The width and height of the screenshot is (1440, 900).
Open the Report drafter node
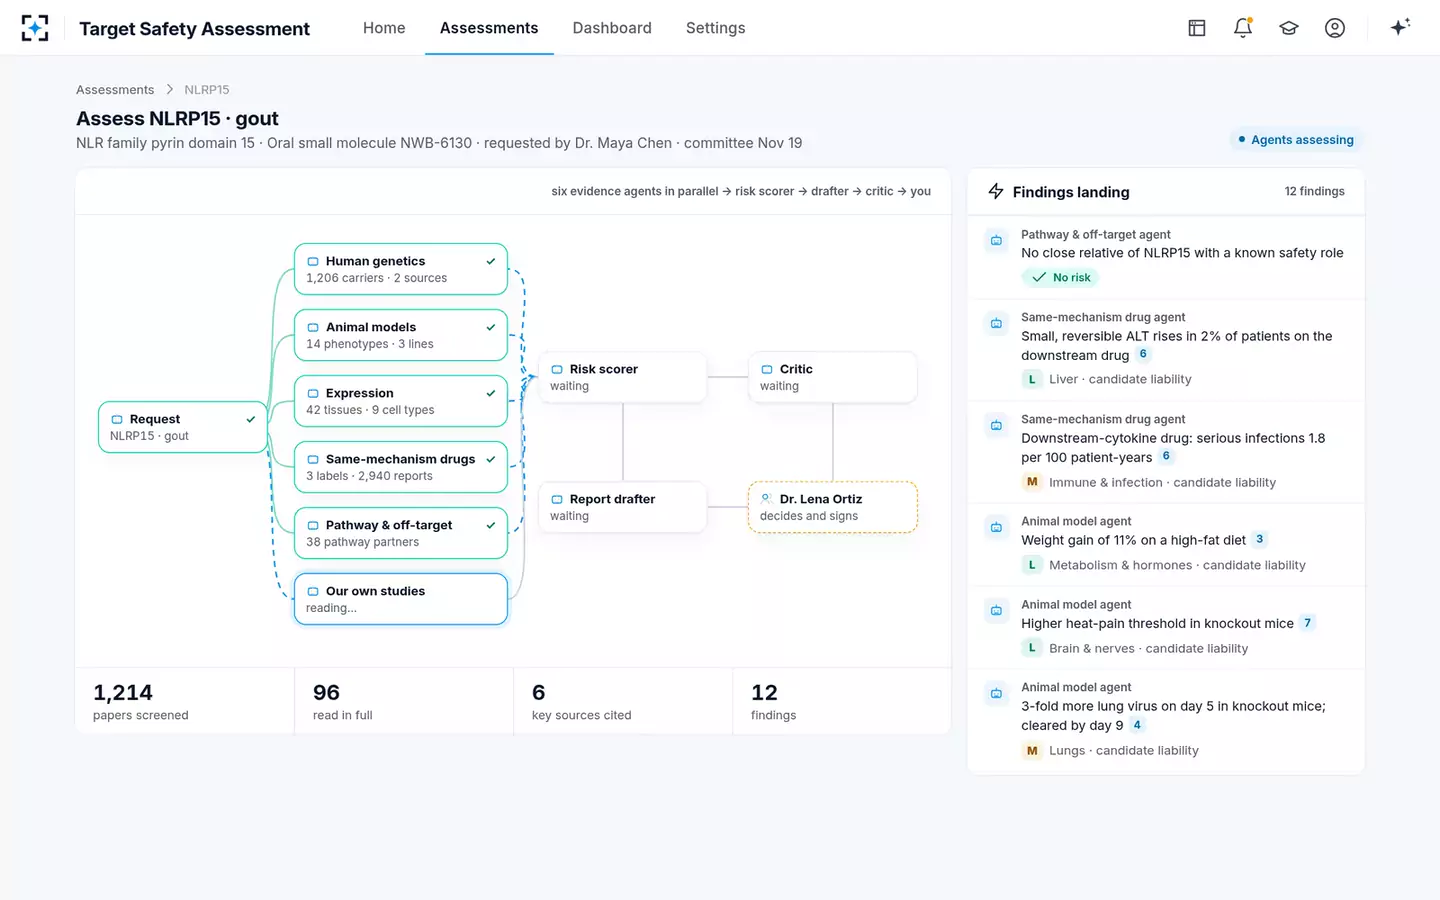623,507
